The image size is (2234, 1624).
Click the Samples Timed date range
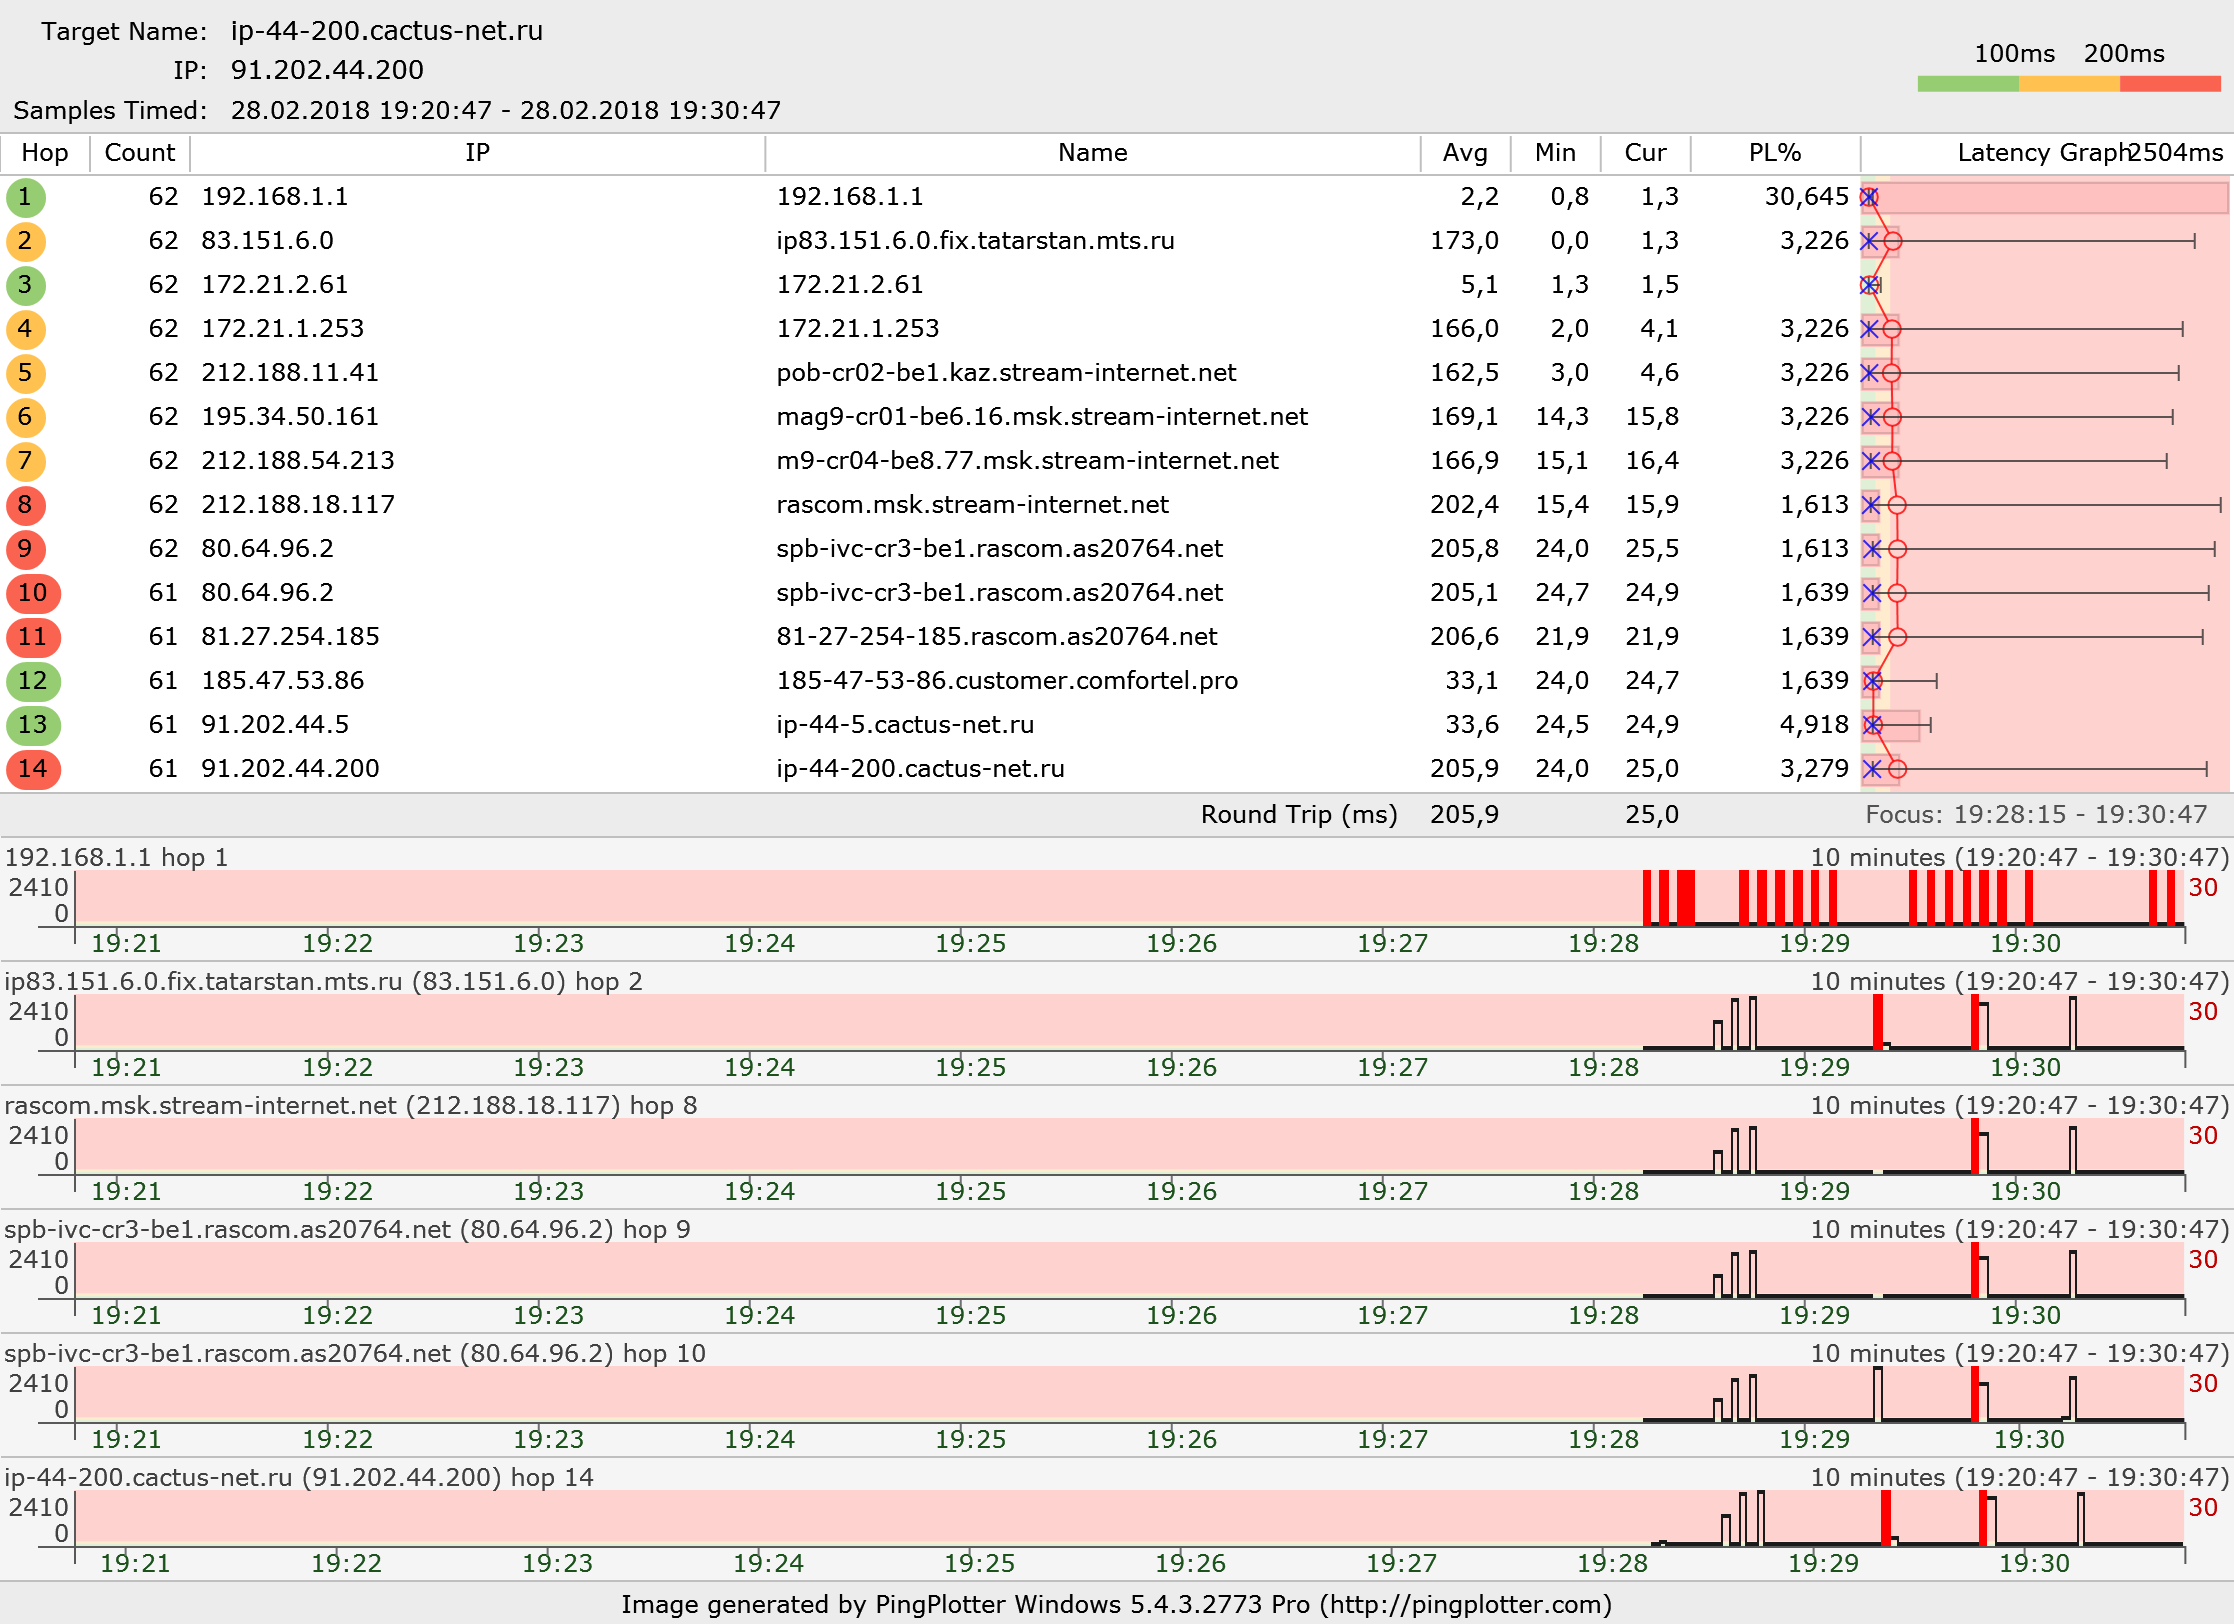[x=505, y=110]
